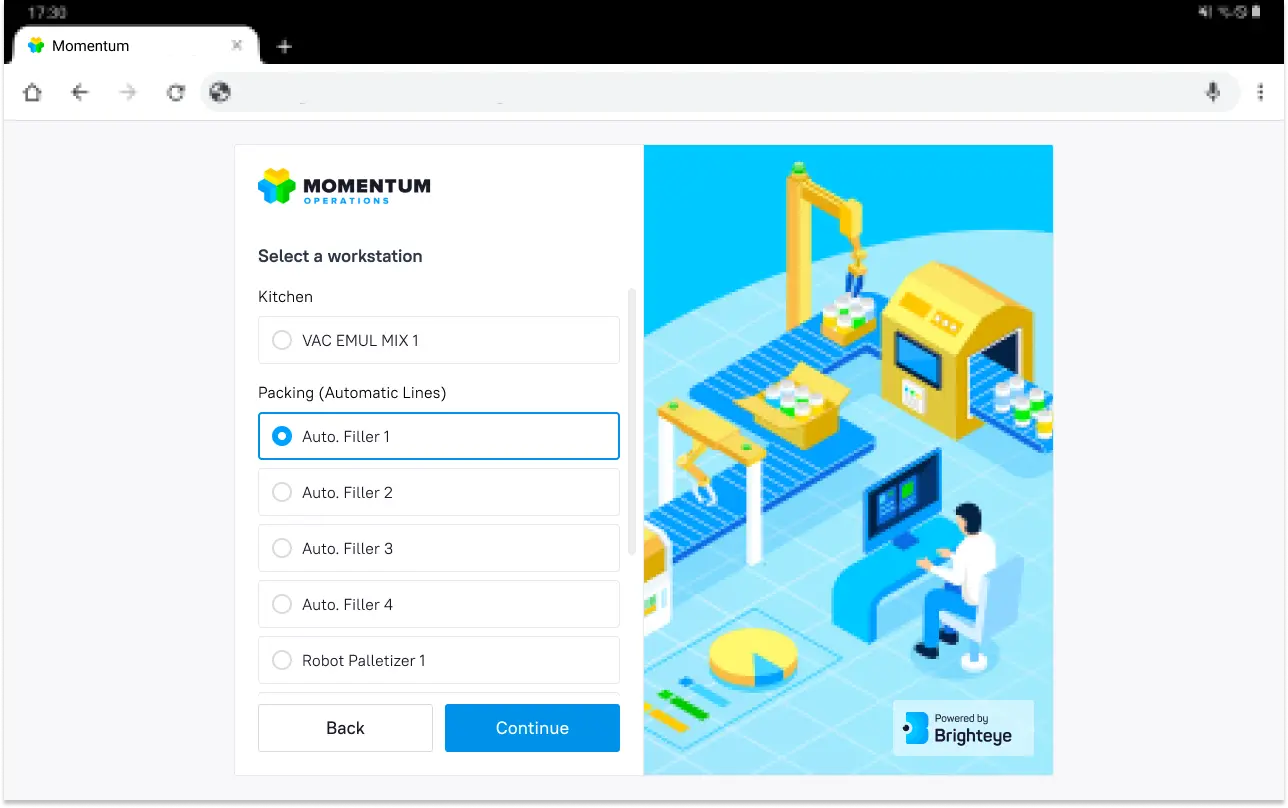Tap the browser home icon

pos(32,93)
